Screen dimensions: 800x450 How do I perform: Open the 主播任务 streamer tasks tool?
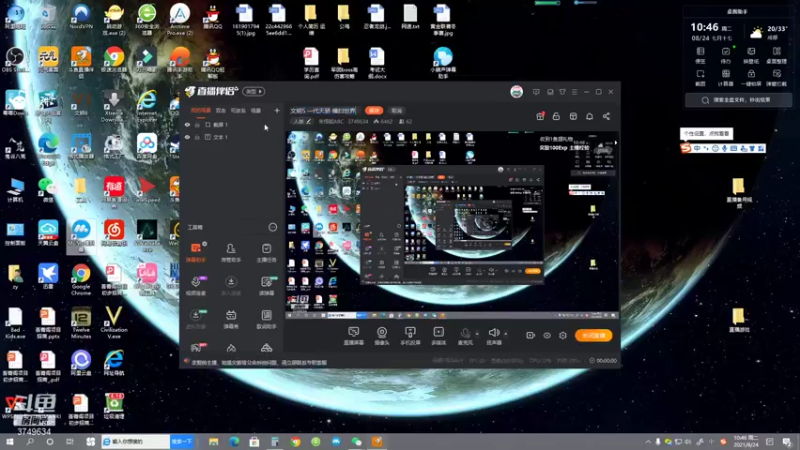(x=266, y=253)
